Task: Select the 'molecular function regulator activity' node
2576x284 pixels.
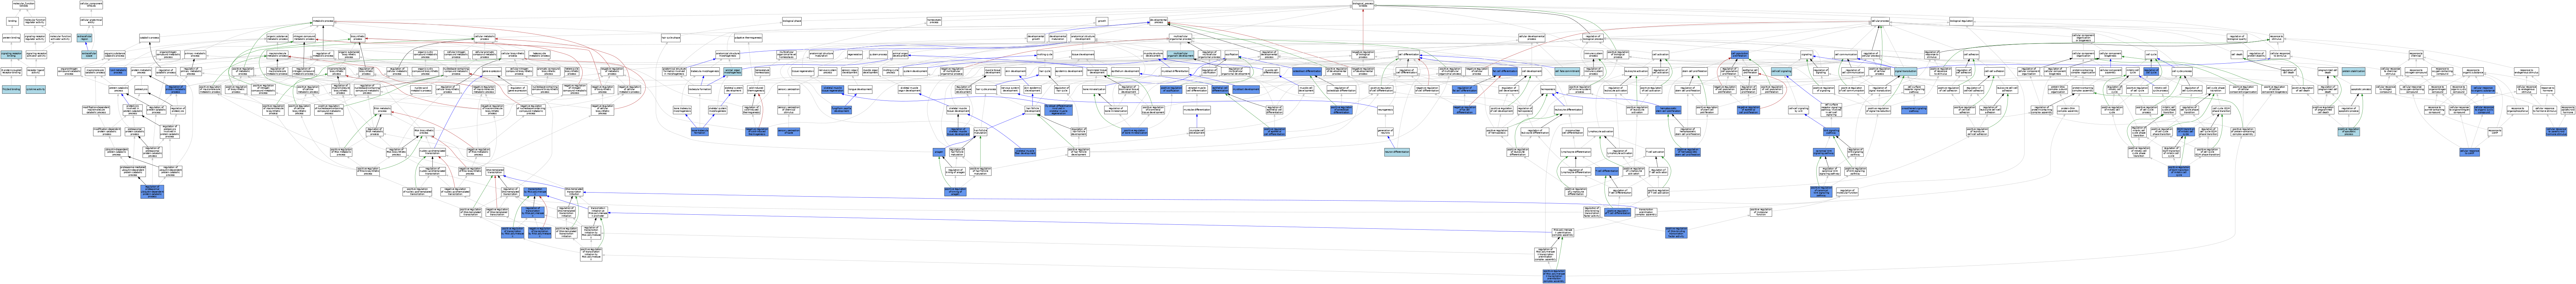Action: [x=35, y=21]
